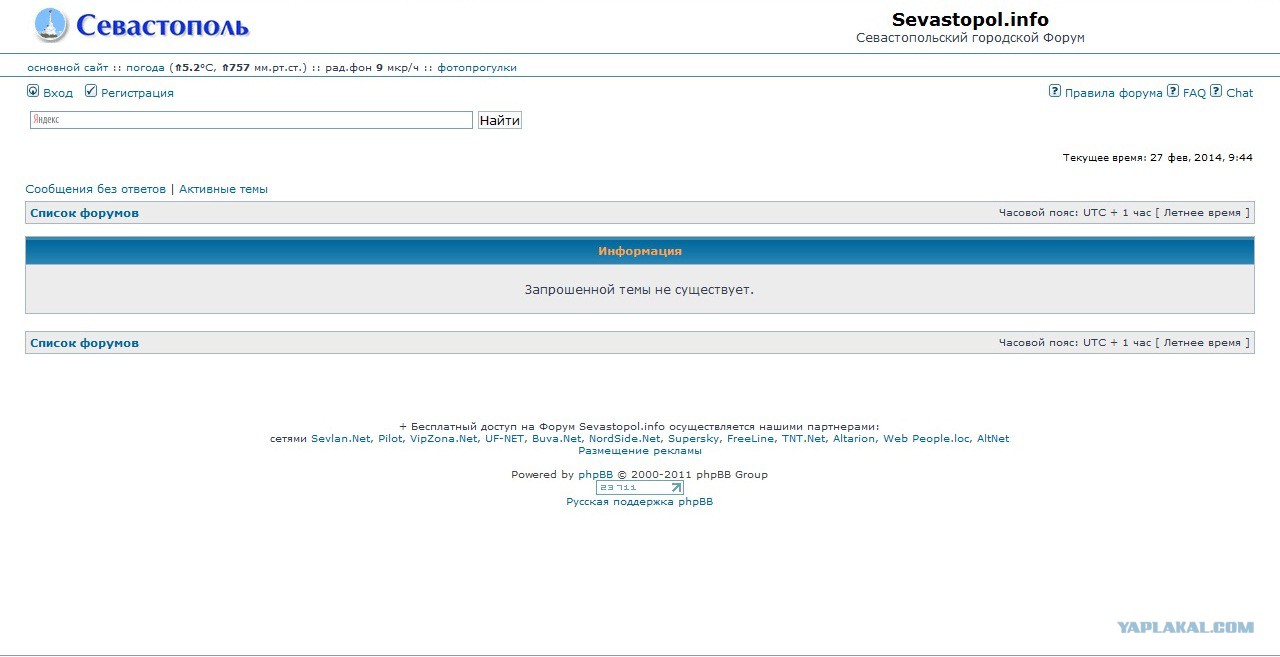Open the NordSide.Net partner link
Viewport: 1280px width, 657px height.
(625, 439)
